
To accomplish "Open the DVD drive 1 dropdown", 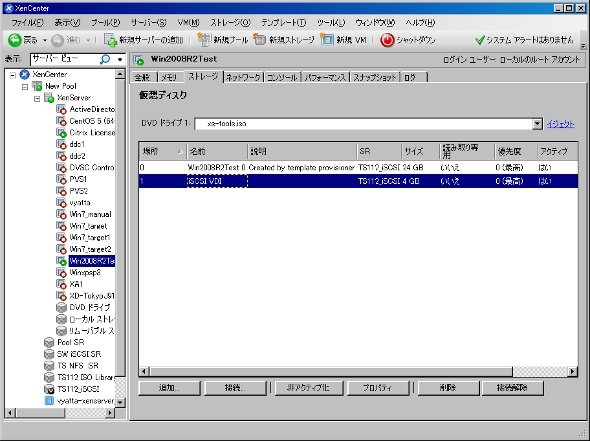I will 537,124.
